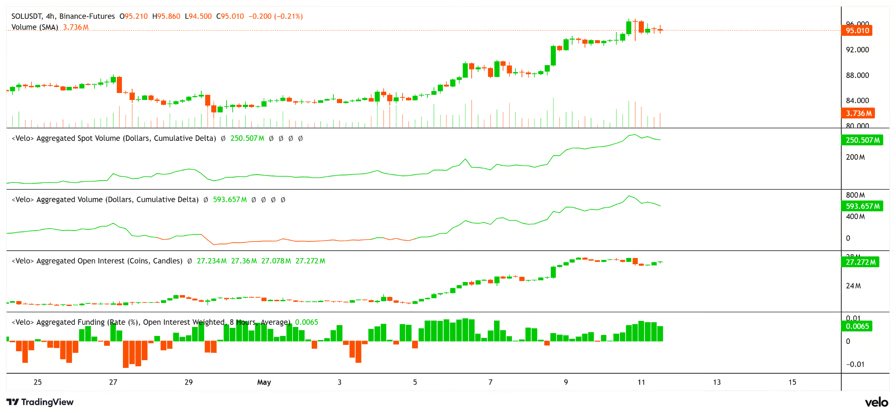
Task: Click the orange 95.010 current price tag
Action: (858, 31)
